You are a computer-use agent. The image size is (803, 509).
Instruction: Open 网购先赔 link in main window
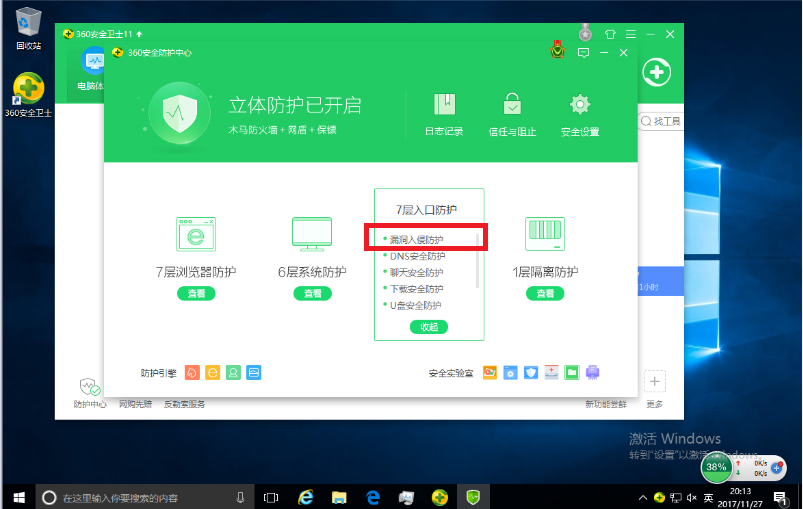(135, 404)
